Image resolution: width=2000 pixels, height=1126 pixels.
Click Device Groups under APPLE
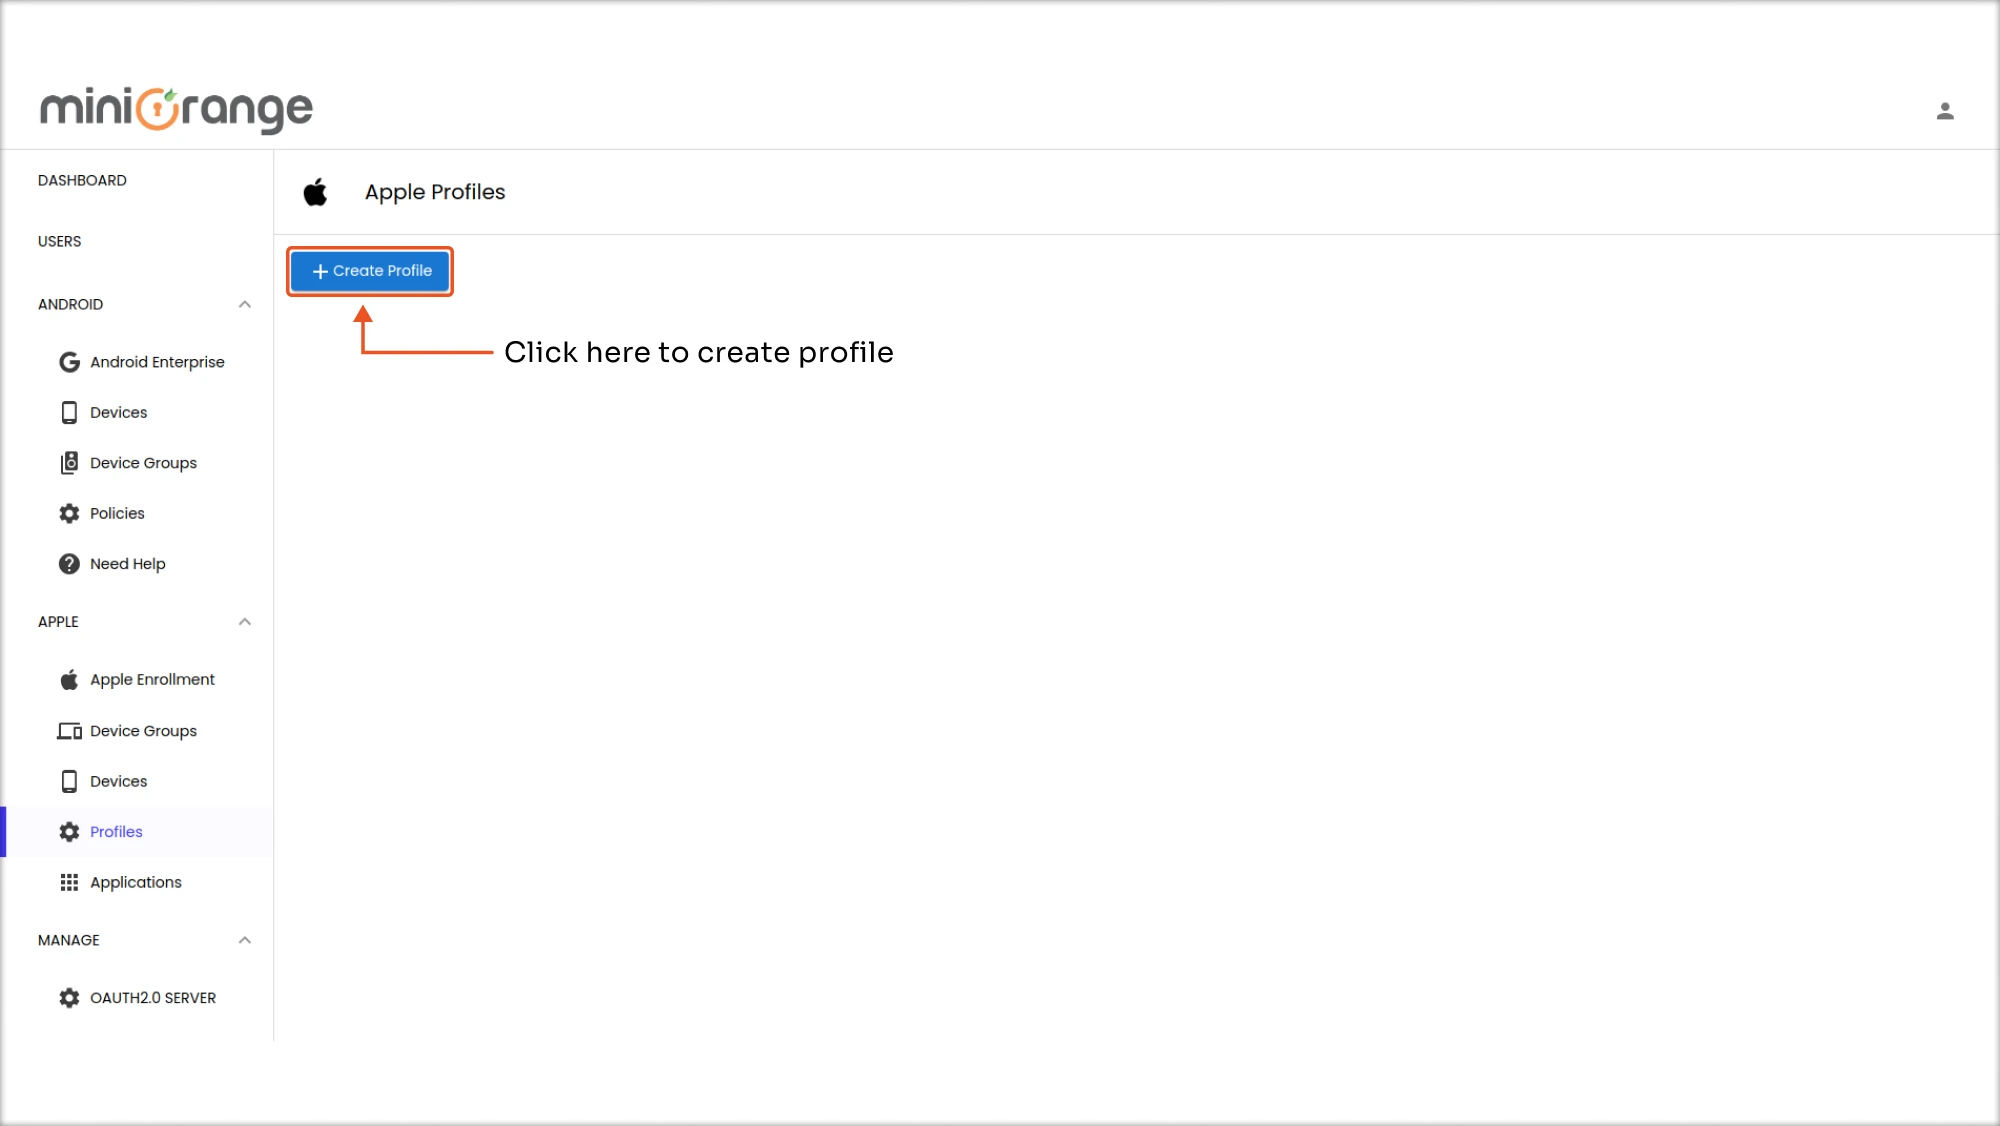point(142,730)
